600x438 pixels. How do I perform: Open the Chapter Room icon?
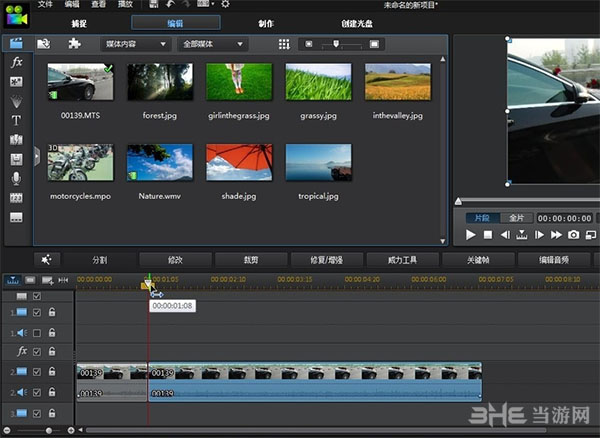[x=16, y=198]
